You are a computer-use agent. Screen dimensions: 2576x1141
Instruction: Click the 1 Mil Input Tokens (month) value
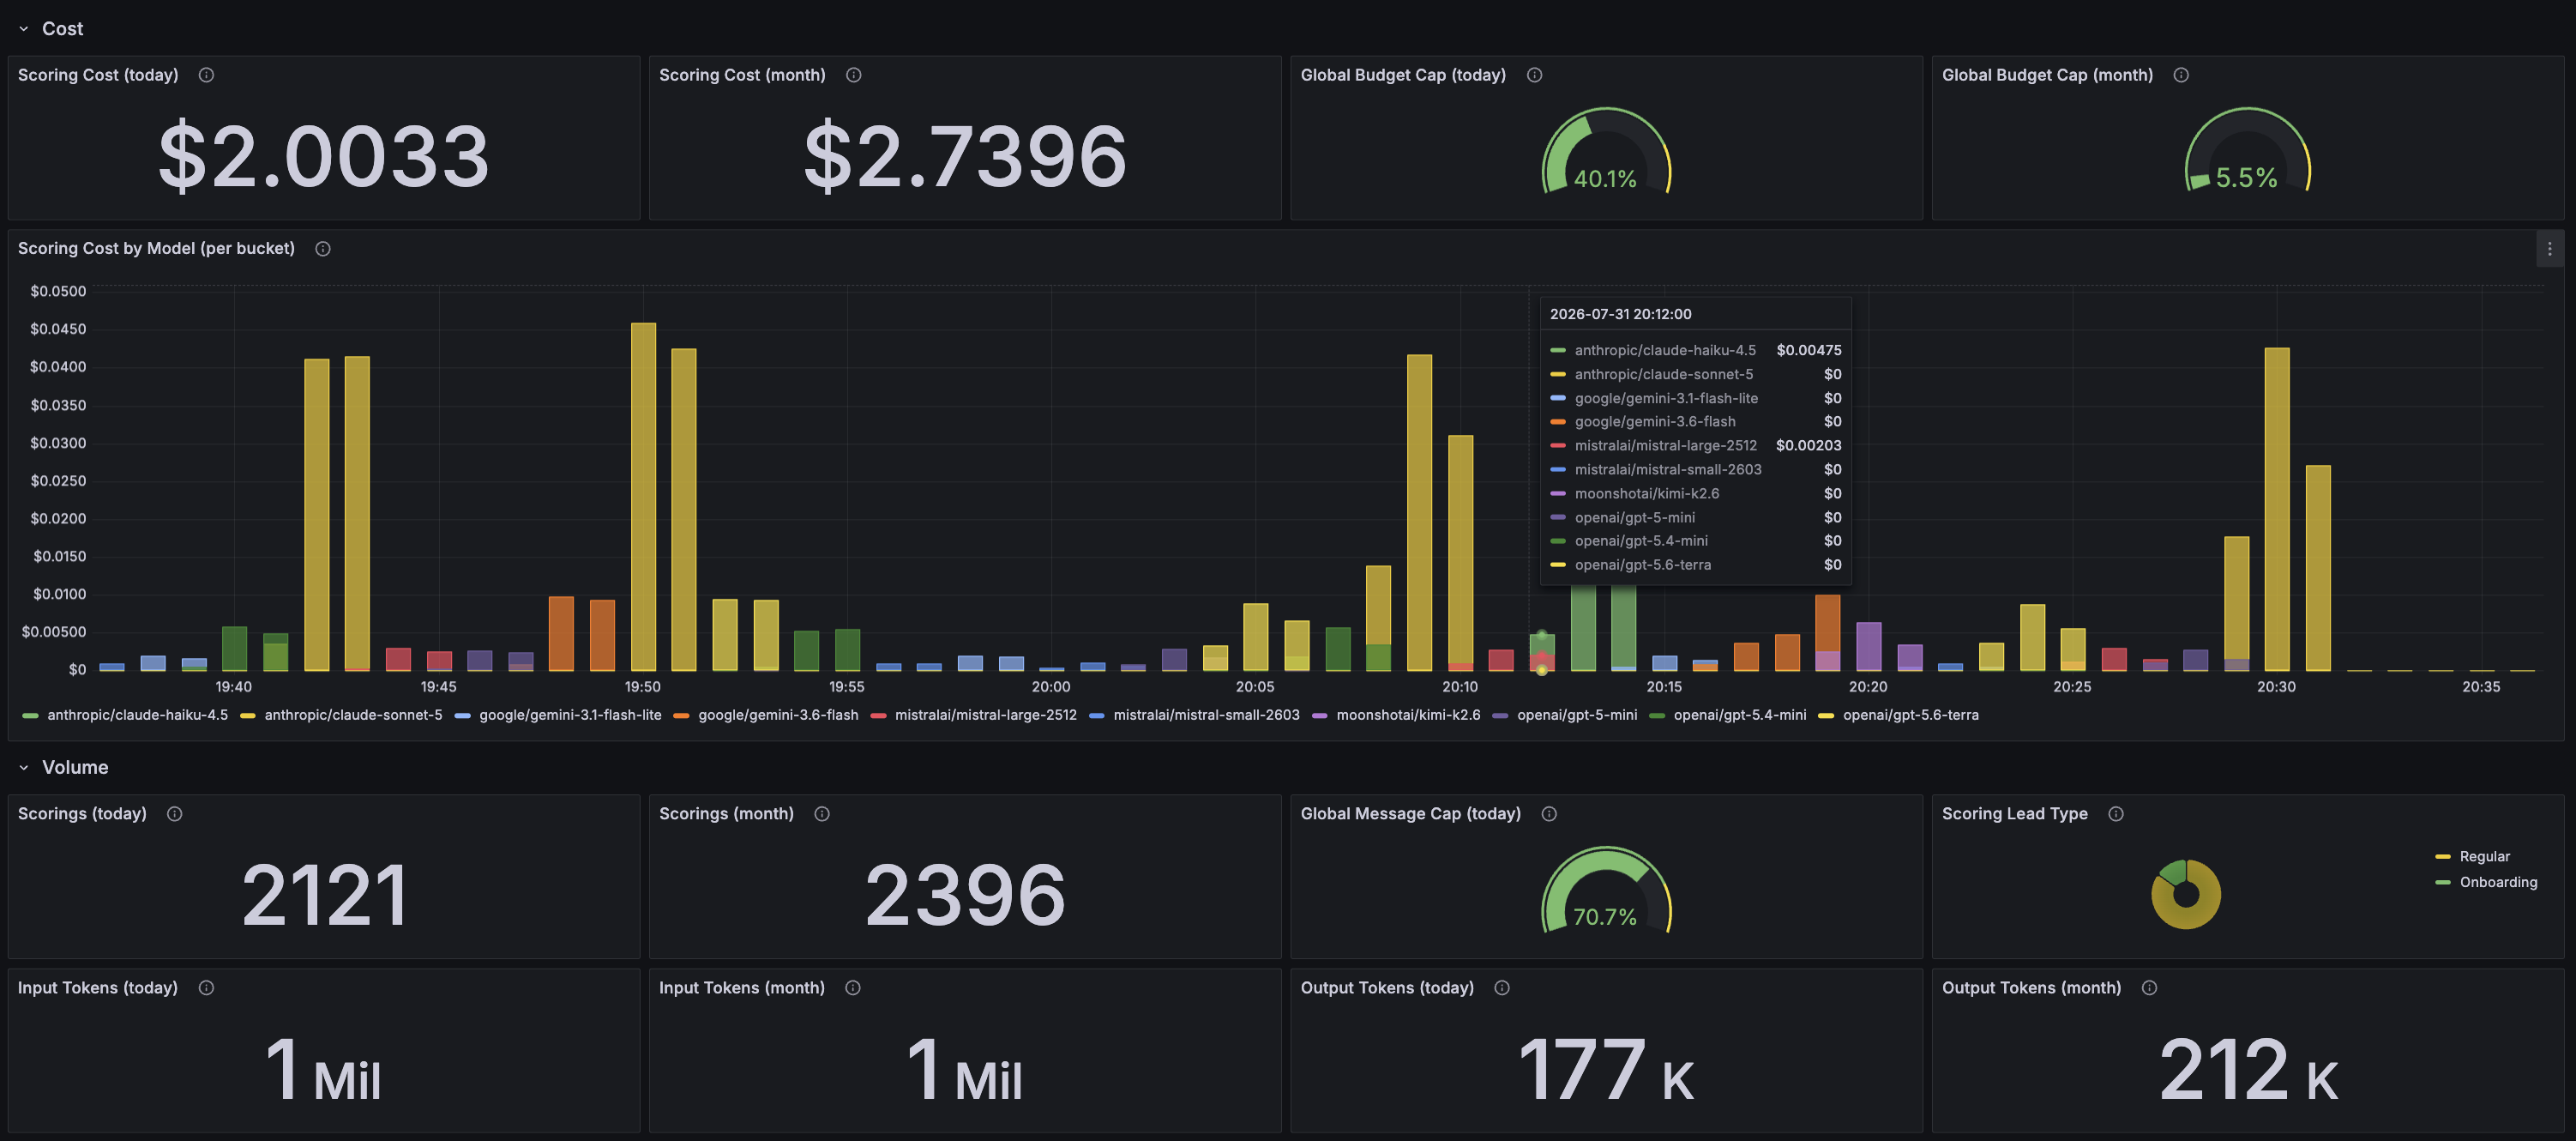(x=965, y=1070)
